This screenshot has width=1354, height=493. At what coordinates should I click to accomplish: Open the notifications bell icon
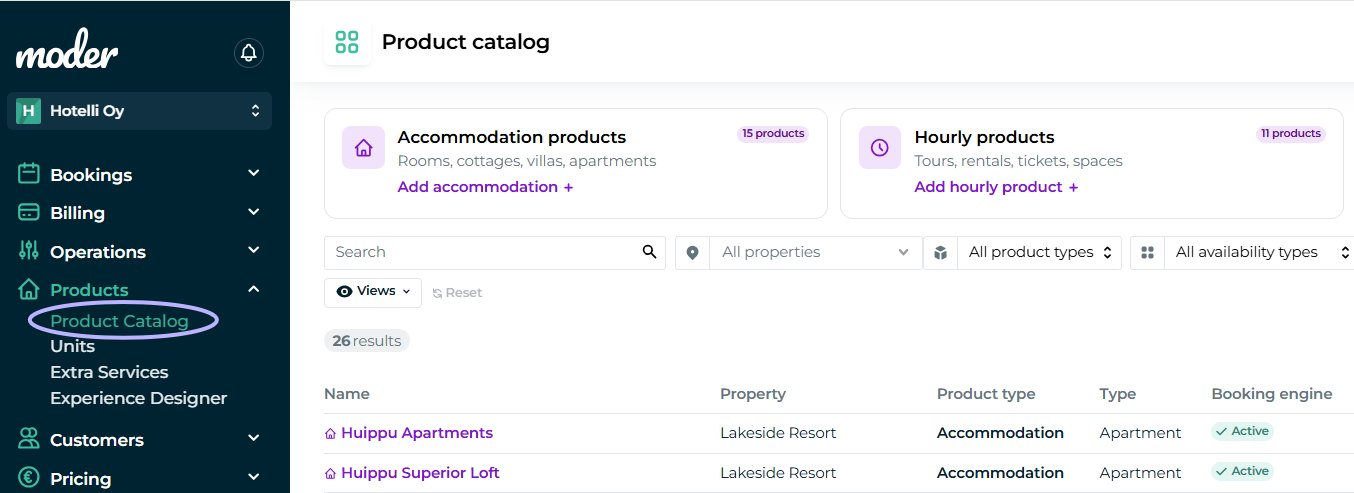[248, 52]
